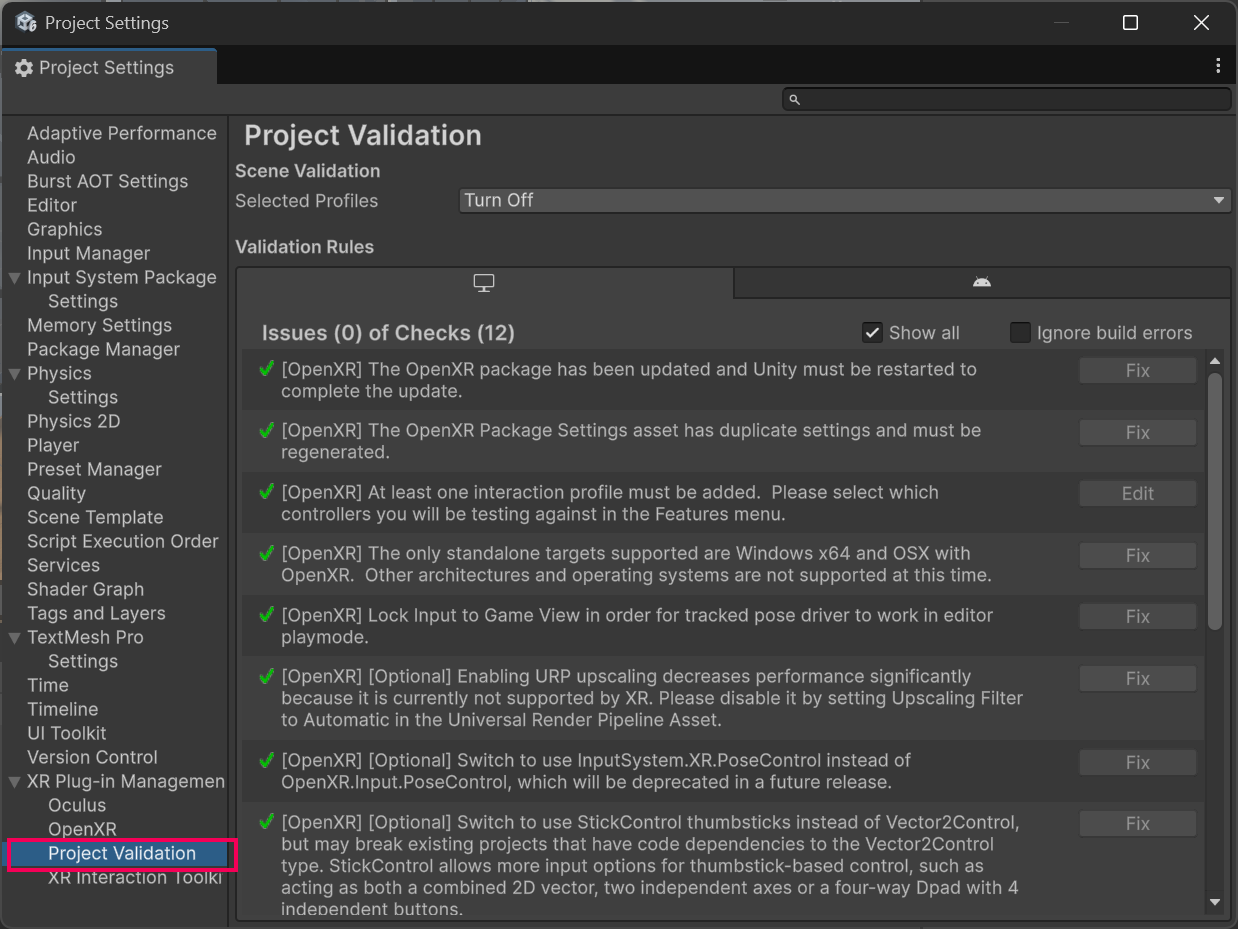Open the three-dot window options menu
The width and height of the screenshot is (1238, 929).
click(x=1217, y=66)
